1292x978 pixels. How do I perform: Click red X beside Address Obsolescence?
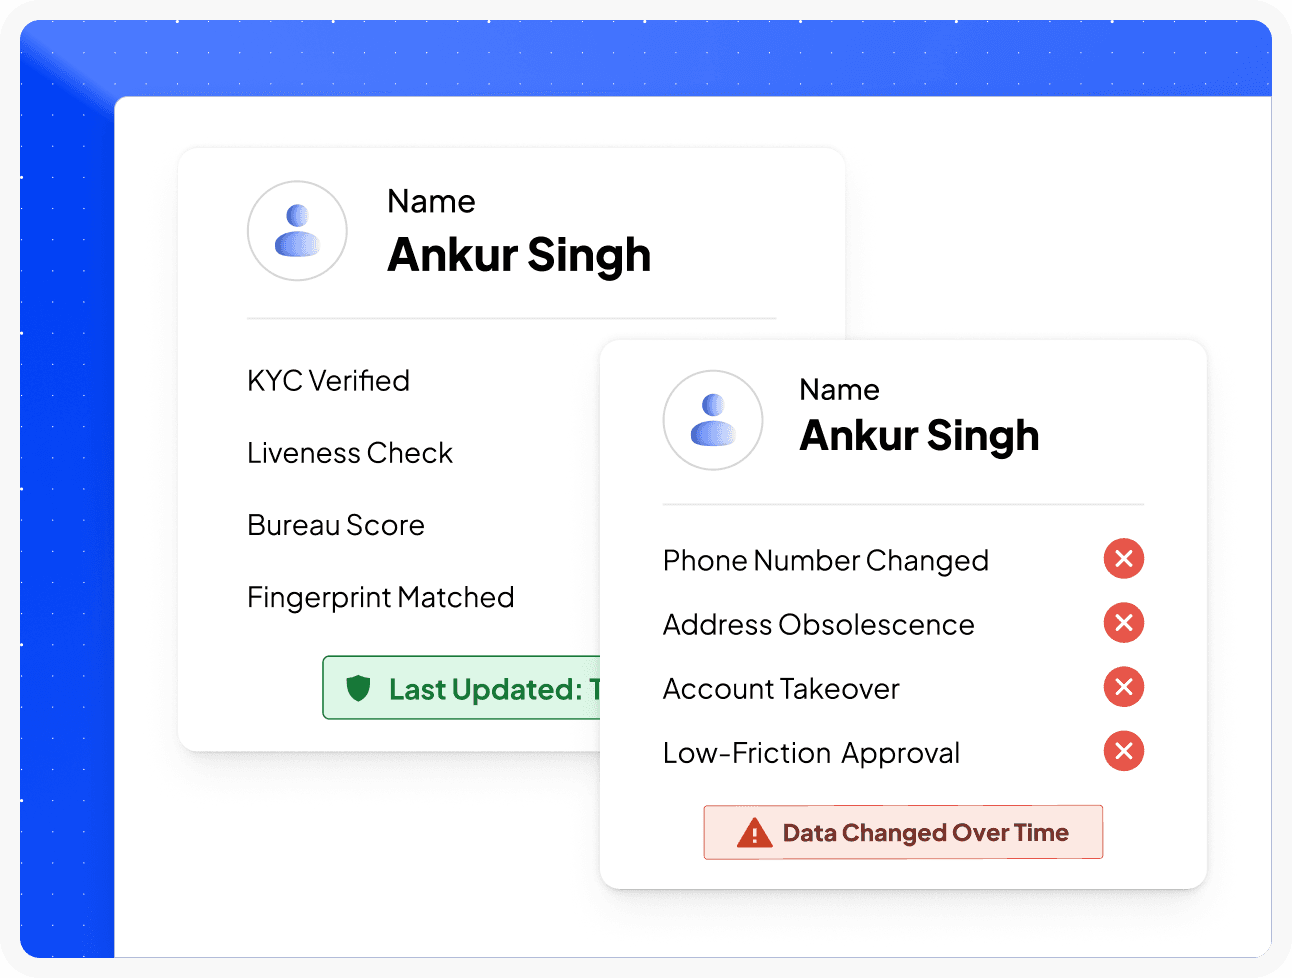(x=1124, y=623)
